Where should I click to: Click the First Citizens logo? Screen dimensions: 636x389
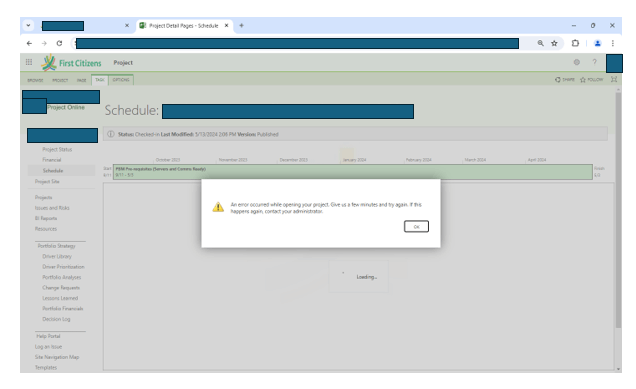[x=71, y=63]
